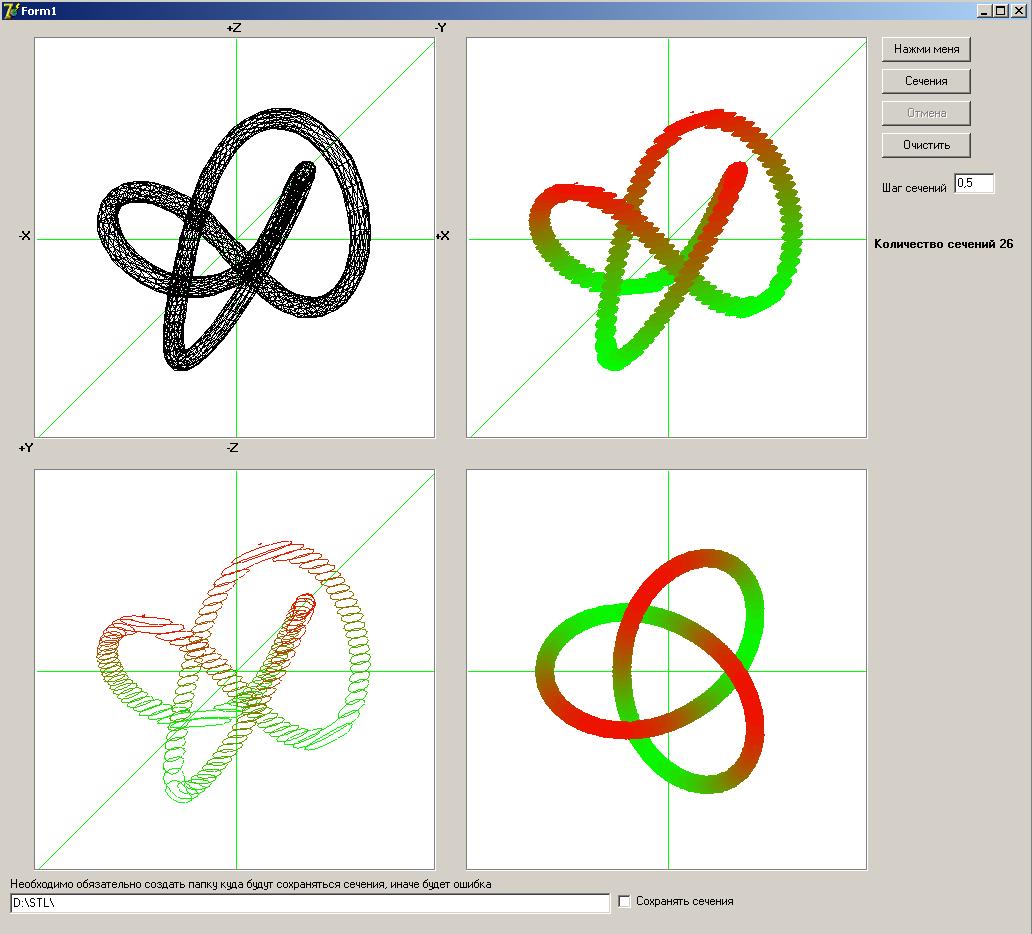The image size is (1032, 934).
Task: Click the greyed-out "Отмена" button
Action: coord(926,113)
